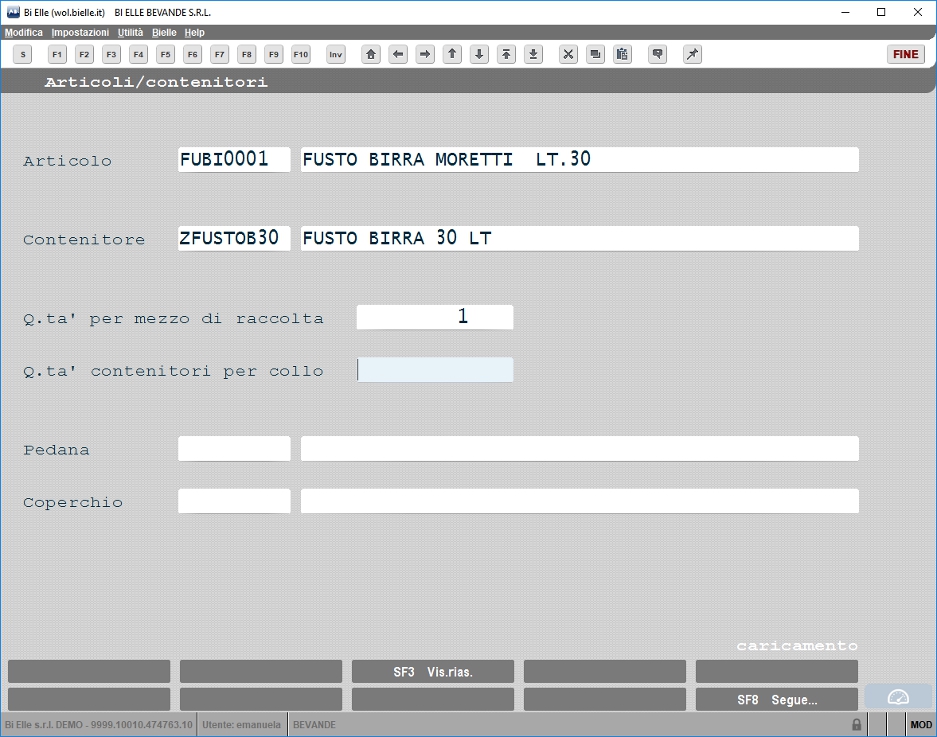Focus the Q.ta' per mezzo di raccolta field

(x=435, y=317)
